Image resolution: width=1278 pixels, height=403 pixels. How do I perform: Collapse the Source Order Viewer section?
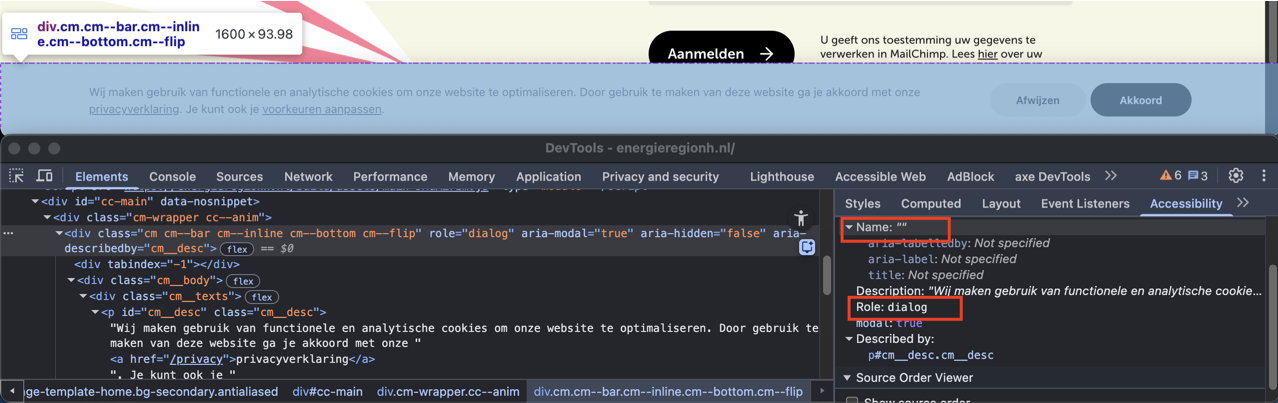848,378
